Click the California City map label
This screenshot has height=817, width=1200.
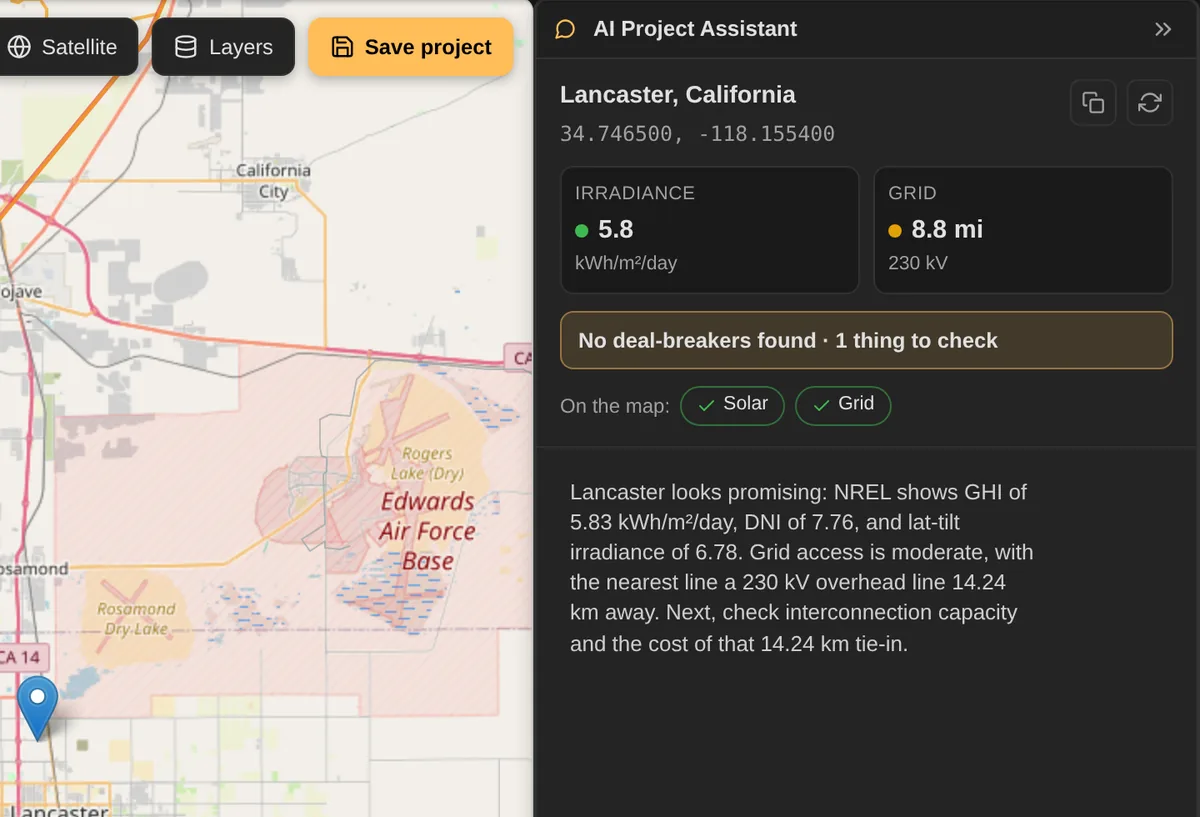[x=273, y=181]
